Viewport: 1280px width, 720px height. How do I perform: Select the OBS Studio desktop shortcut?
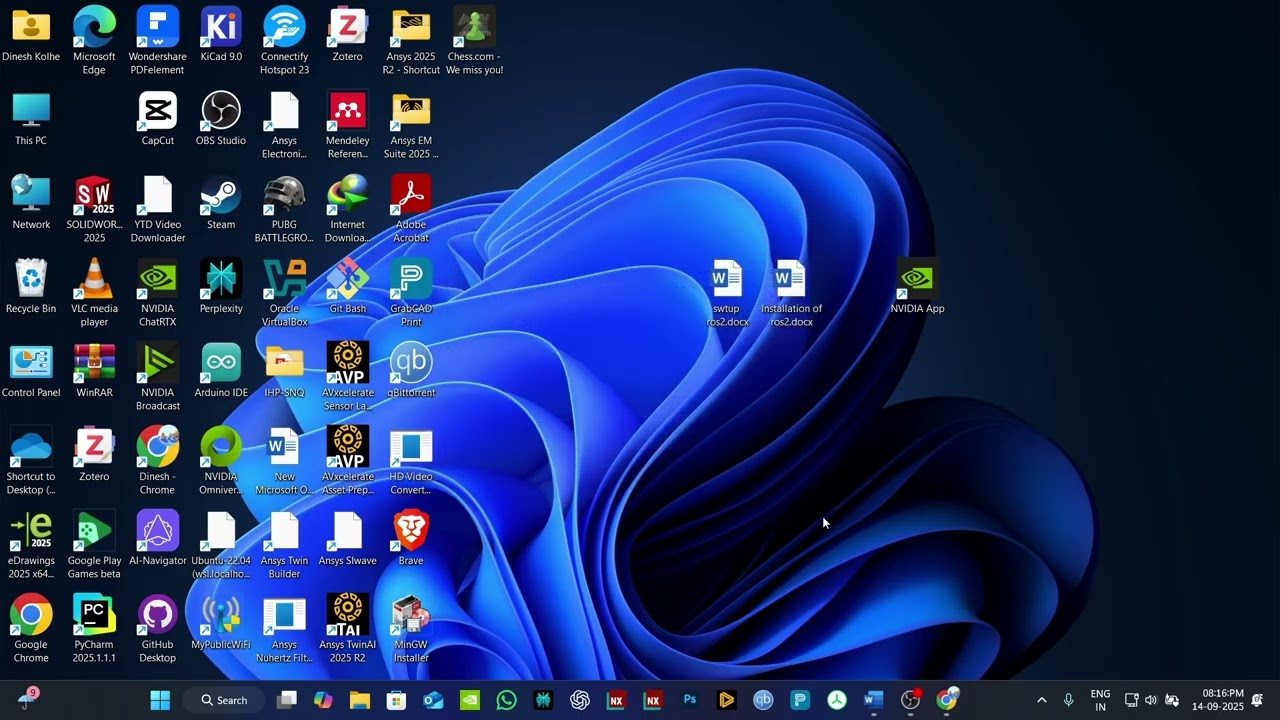221,120
